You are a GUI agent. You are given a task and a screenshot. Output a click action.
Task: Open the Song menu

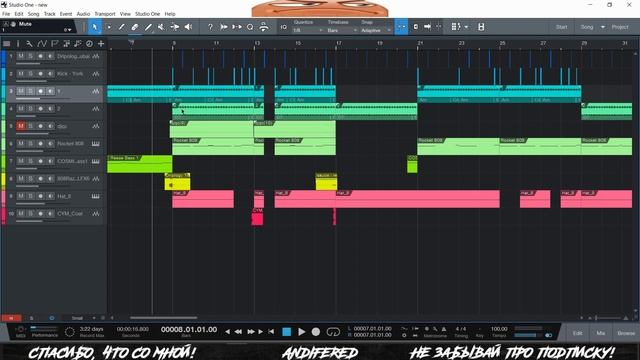click(x=33, y=14)
